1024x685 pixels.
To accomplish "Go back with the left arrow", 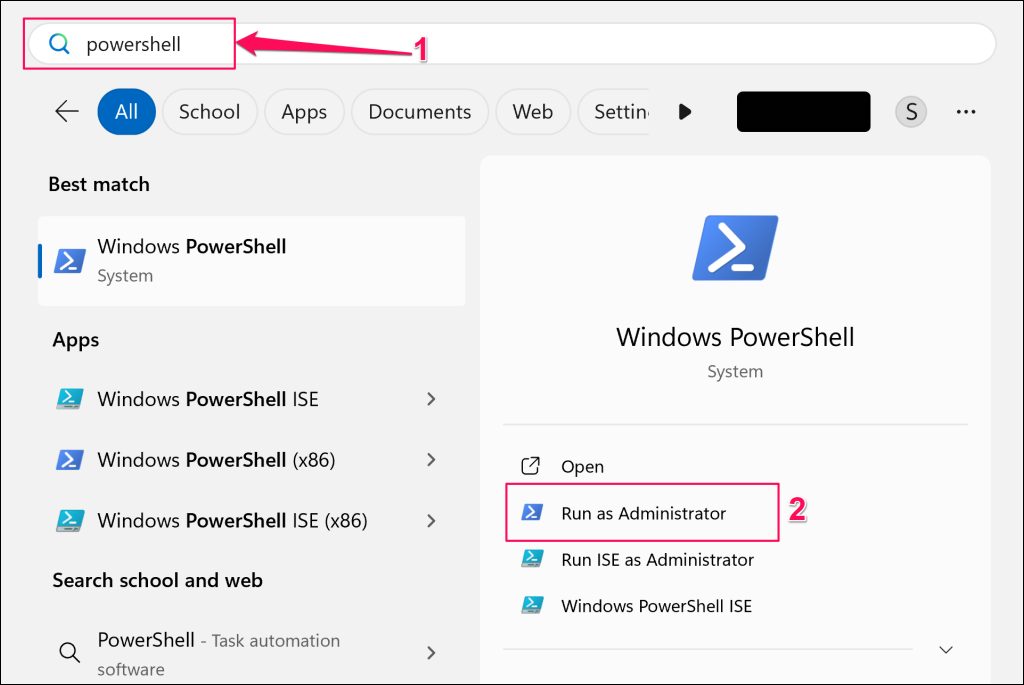I will pyautogui.click(x=67, y=112).
